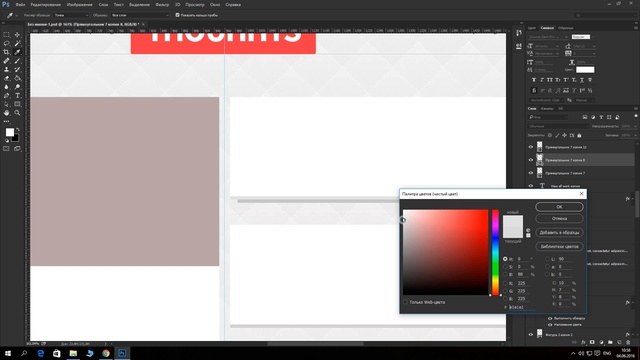Open blend mode dropdown 'Обычные'
Image resolution: width=640 pixels, height=360 pixels.
558,126
